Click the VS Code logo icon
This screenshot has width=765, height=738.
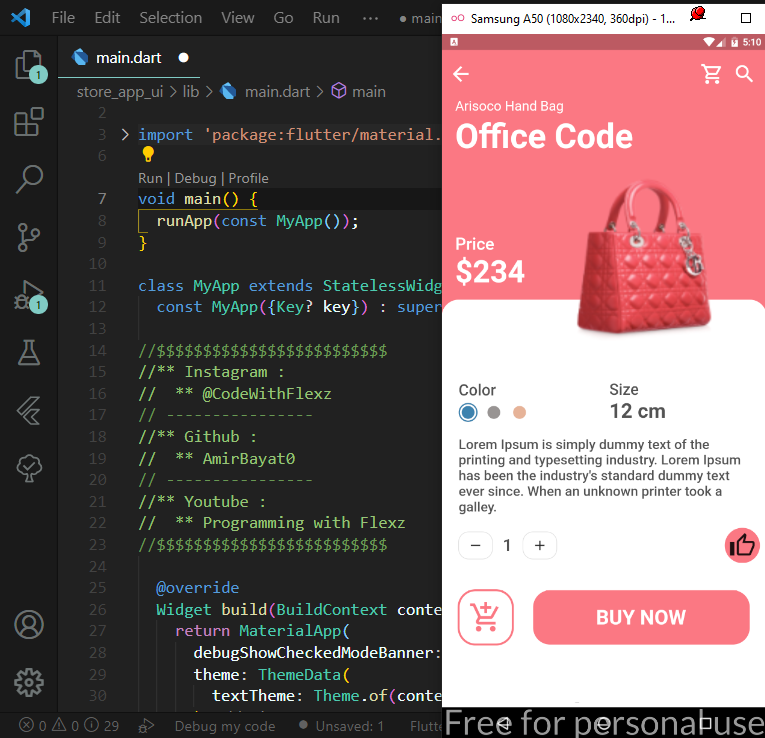(x=21, y=18)
